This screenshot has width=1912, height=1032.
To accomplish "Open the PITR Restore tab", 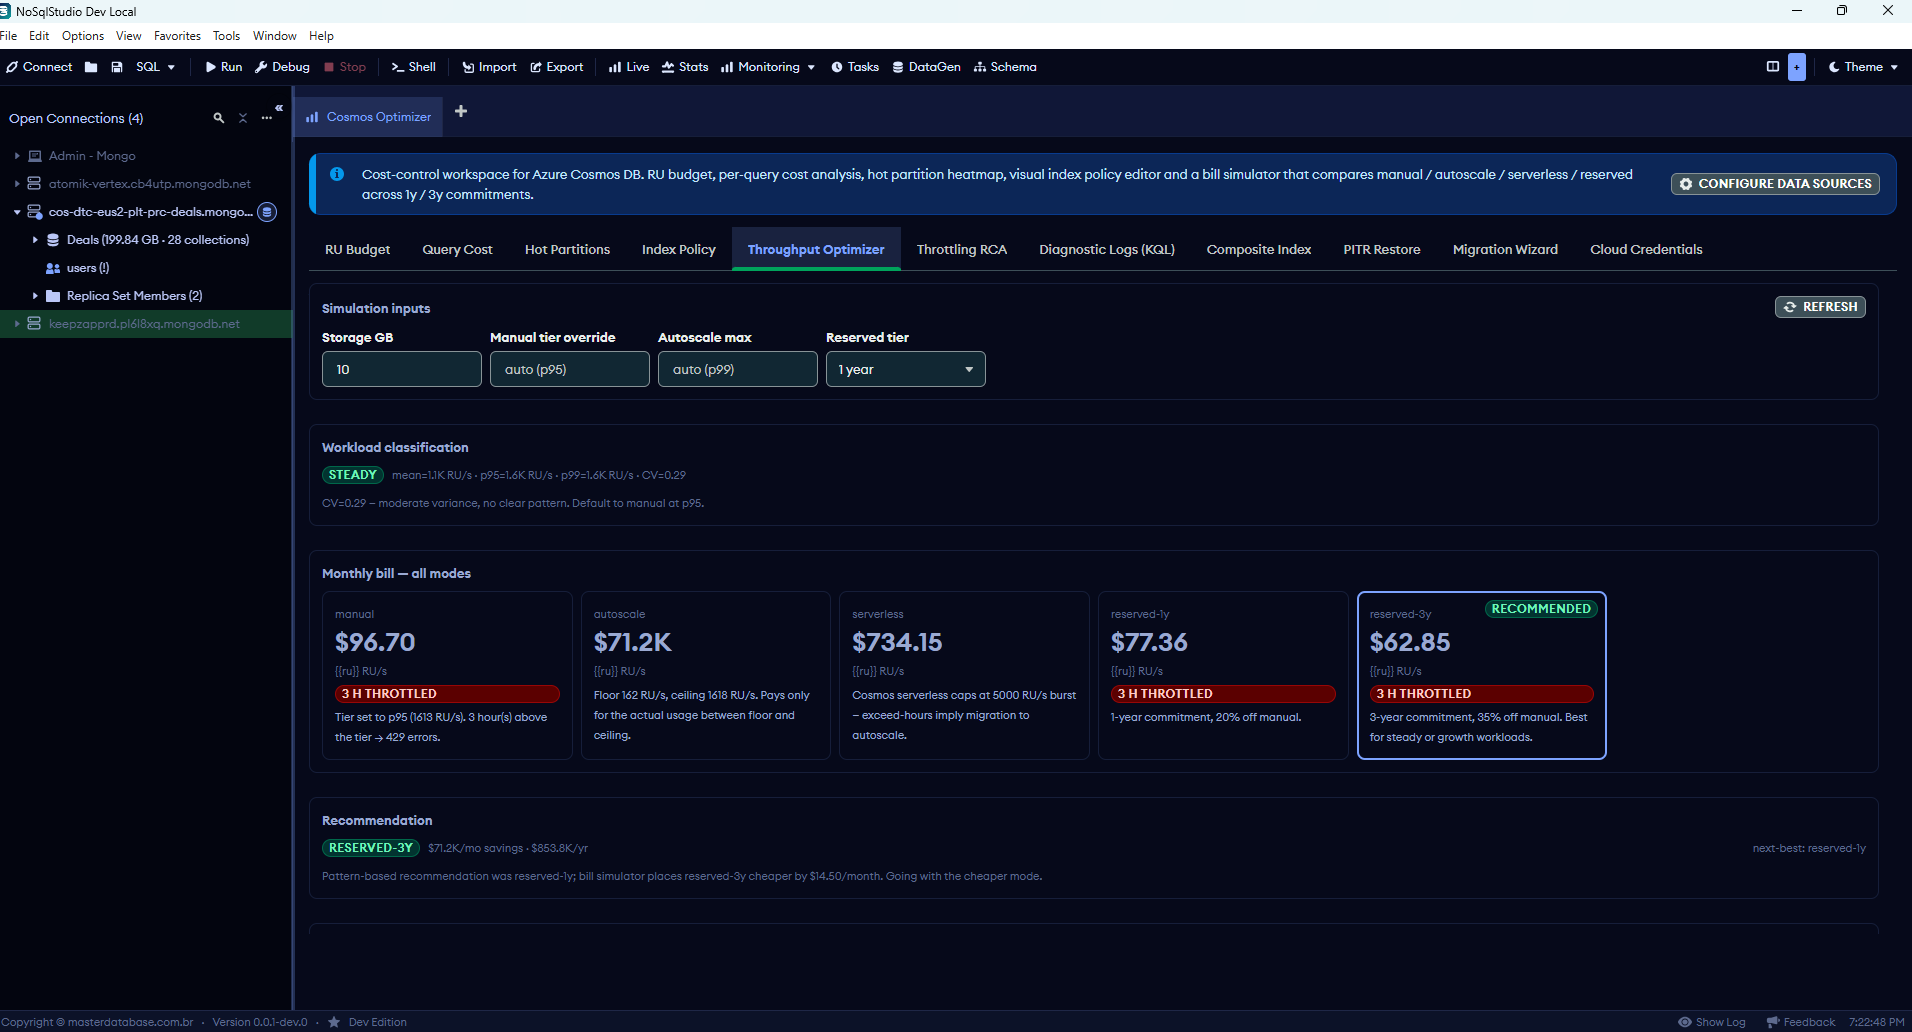I will [1381, 249].
